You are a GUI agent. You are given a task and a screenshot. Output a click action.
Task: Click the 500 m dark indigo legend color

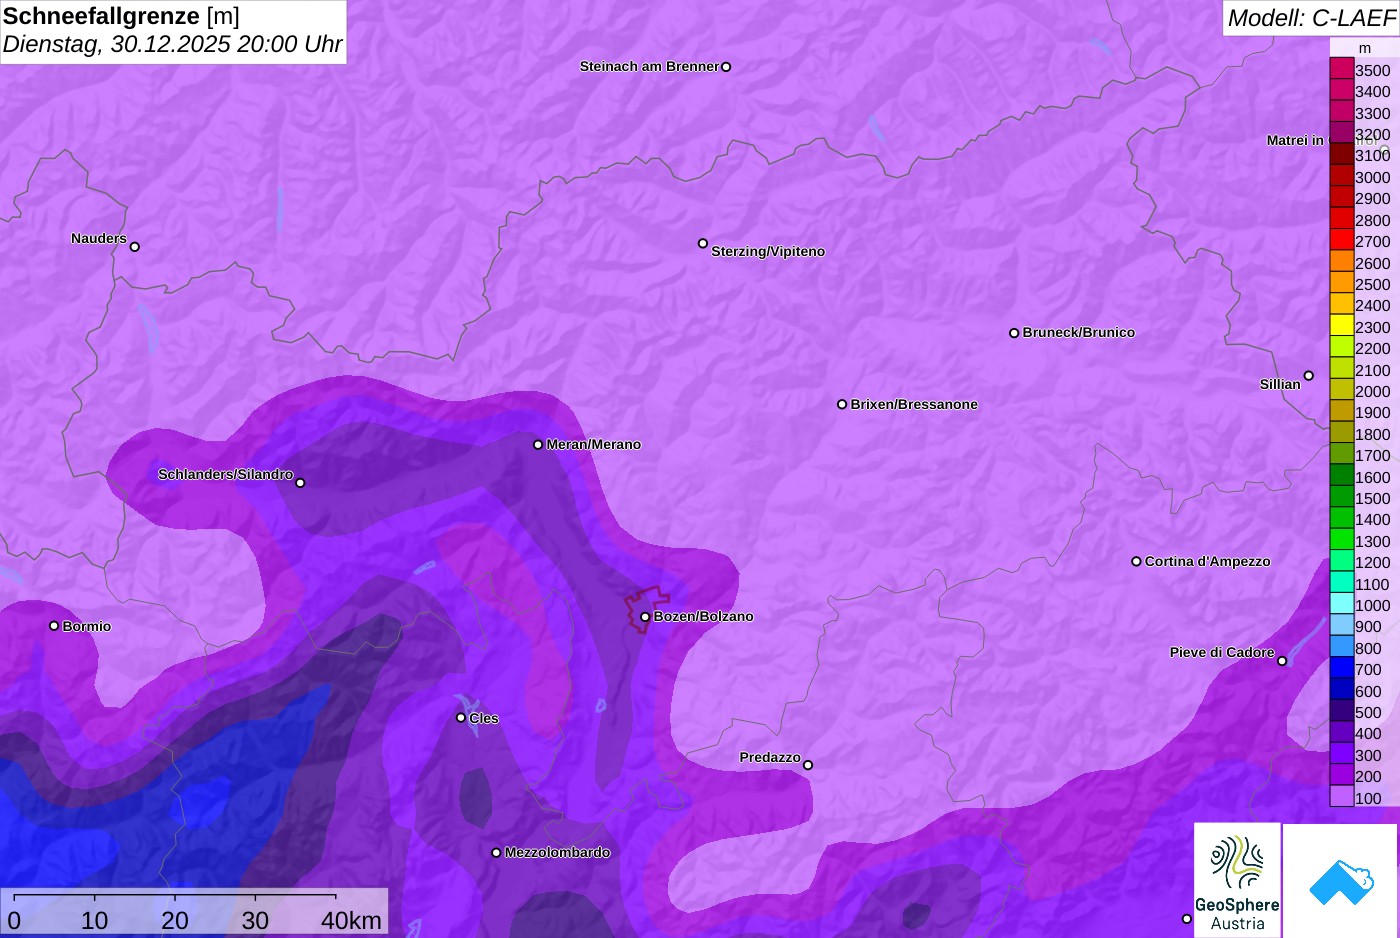(1341, 711)
